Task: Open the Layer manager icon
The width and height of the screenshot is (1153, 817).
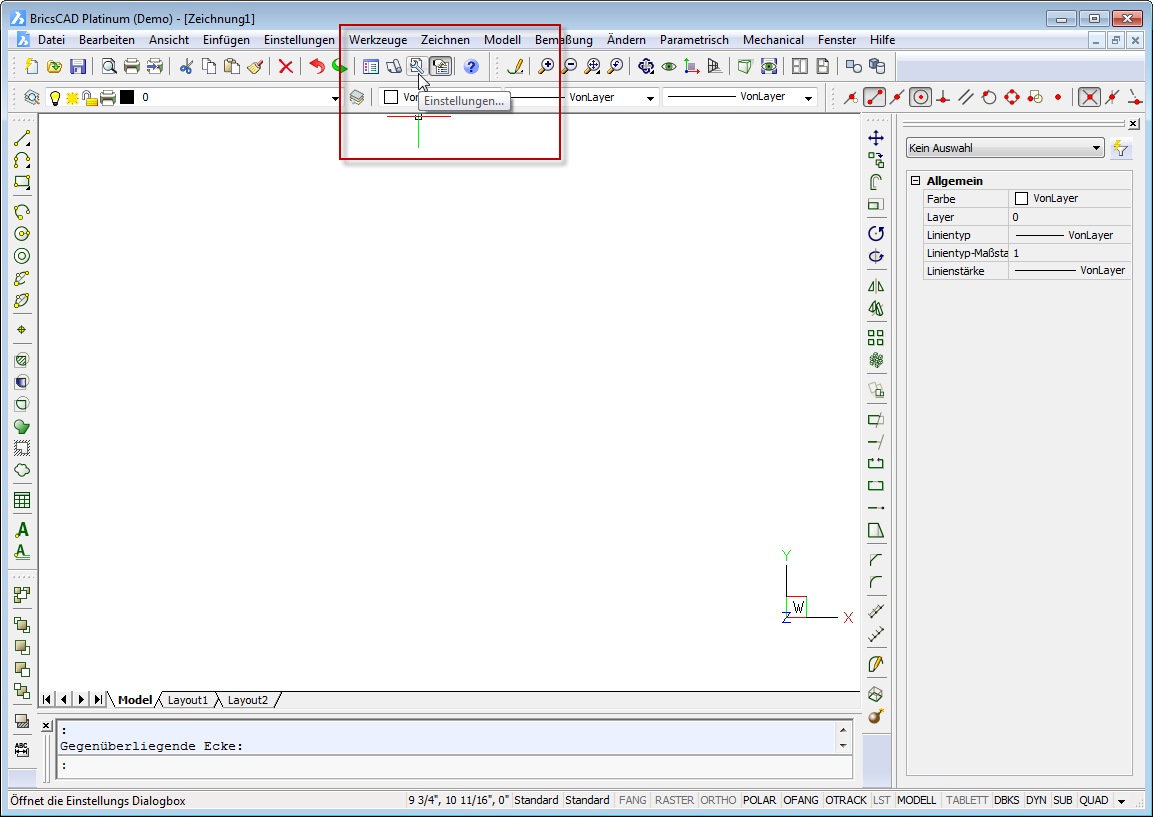Action: coord(357,97)
